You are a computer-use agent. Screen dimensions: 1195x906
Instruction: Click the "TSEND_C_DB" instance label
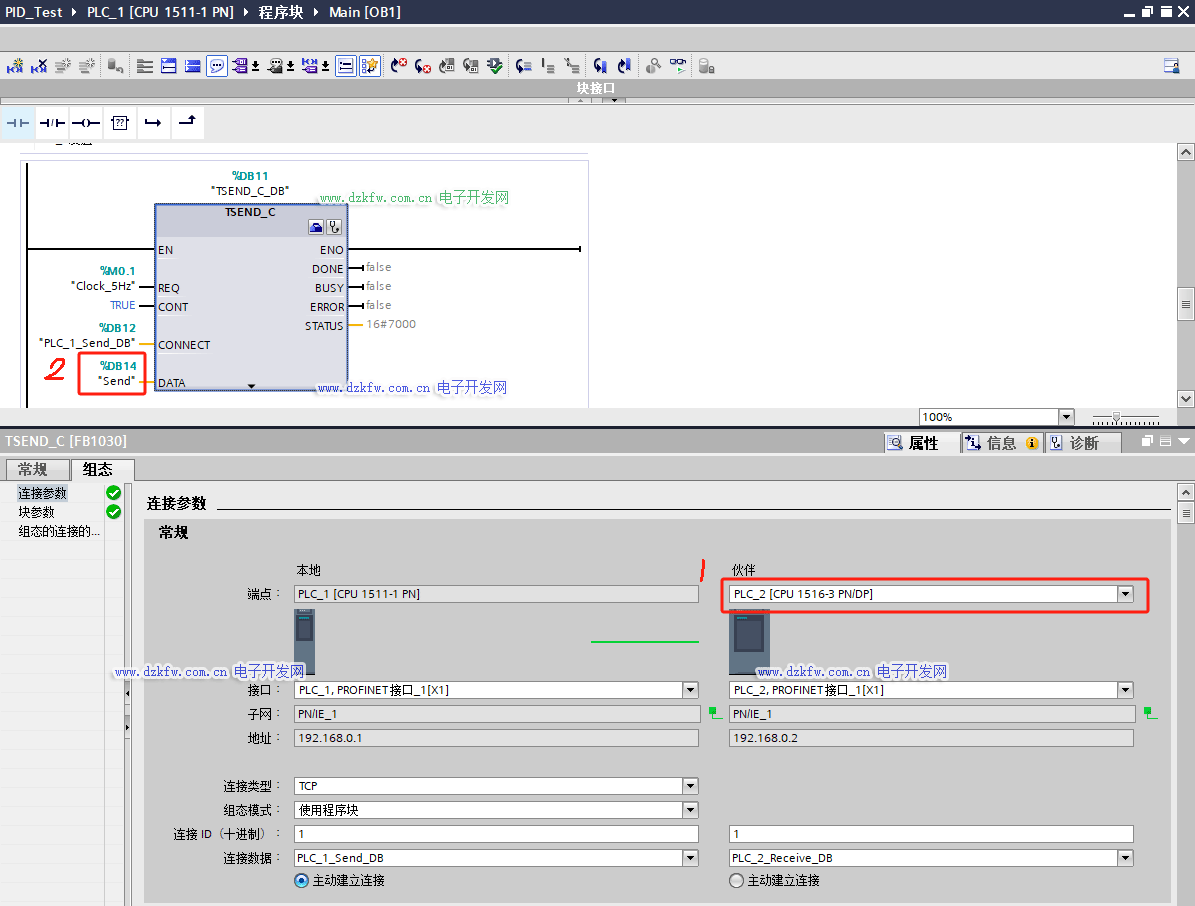point(250,191)
